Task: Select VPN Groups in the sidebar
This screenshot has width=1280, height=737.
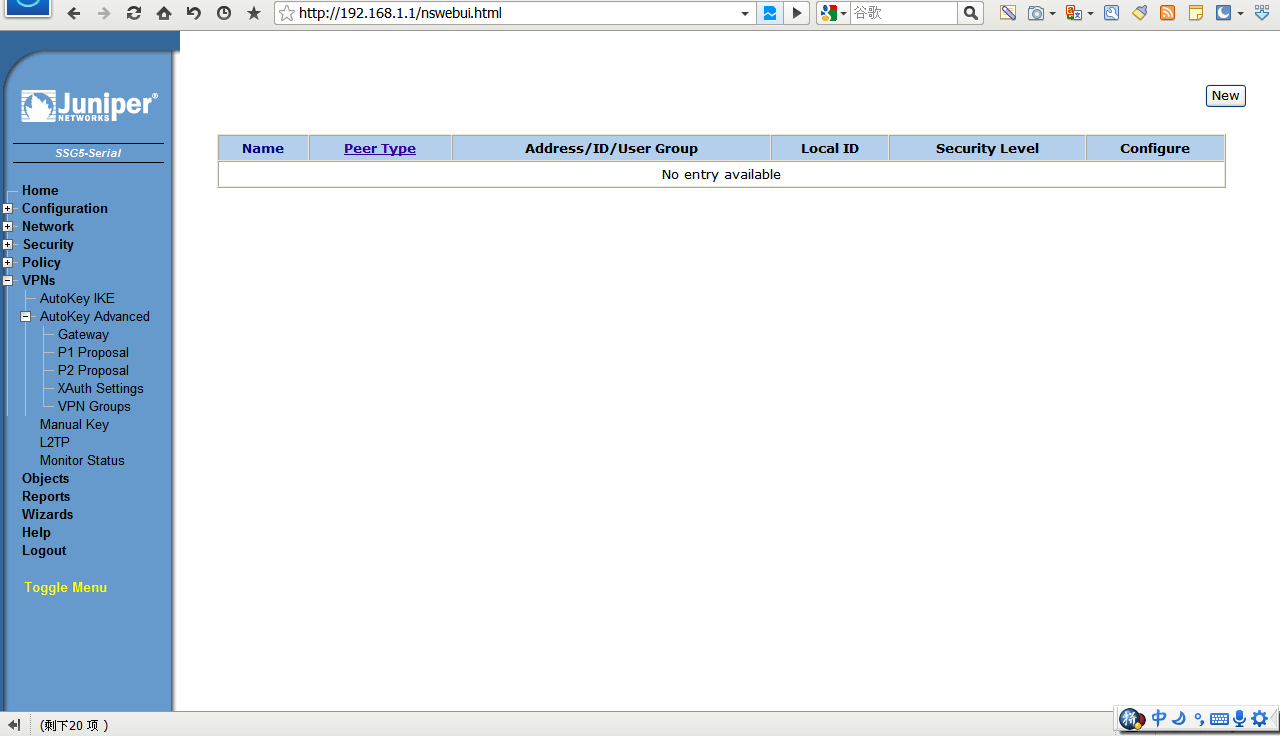Action: click(x=94, y=407)
